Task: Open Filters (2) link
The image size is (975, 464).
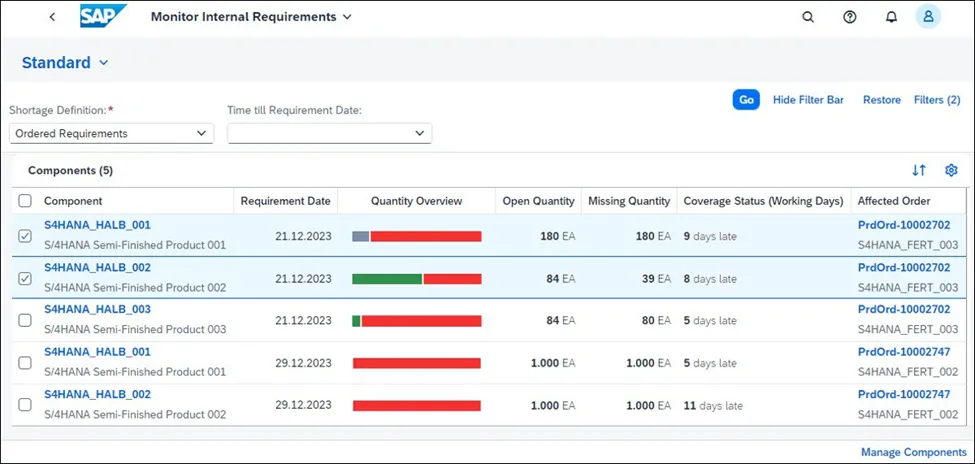Action: click(937, 100)
